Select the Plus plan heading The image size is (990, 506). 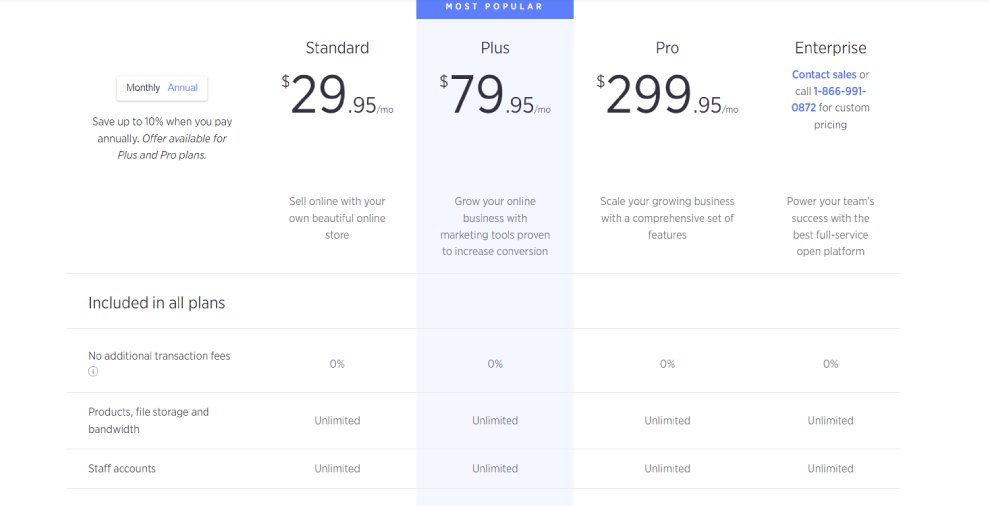(x=495, y=48)
